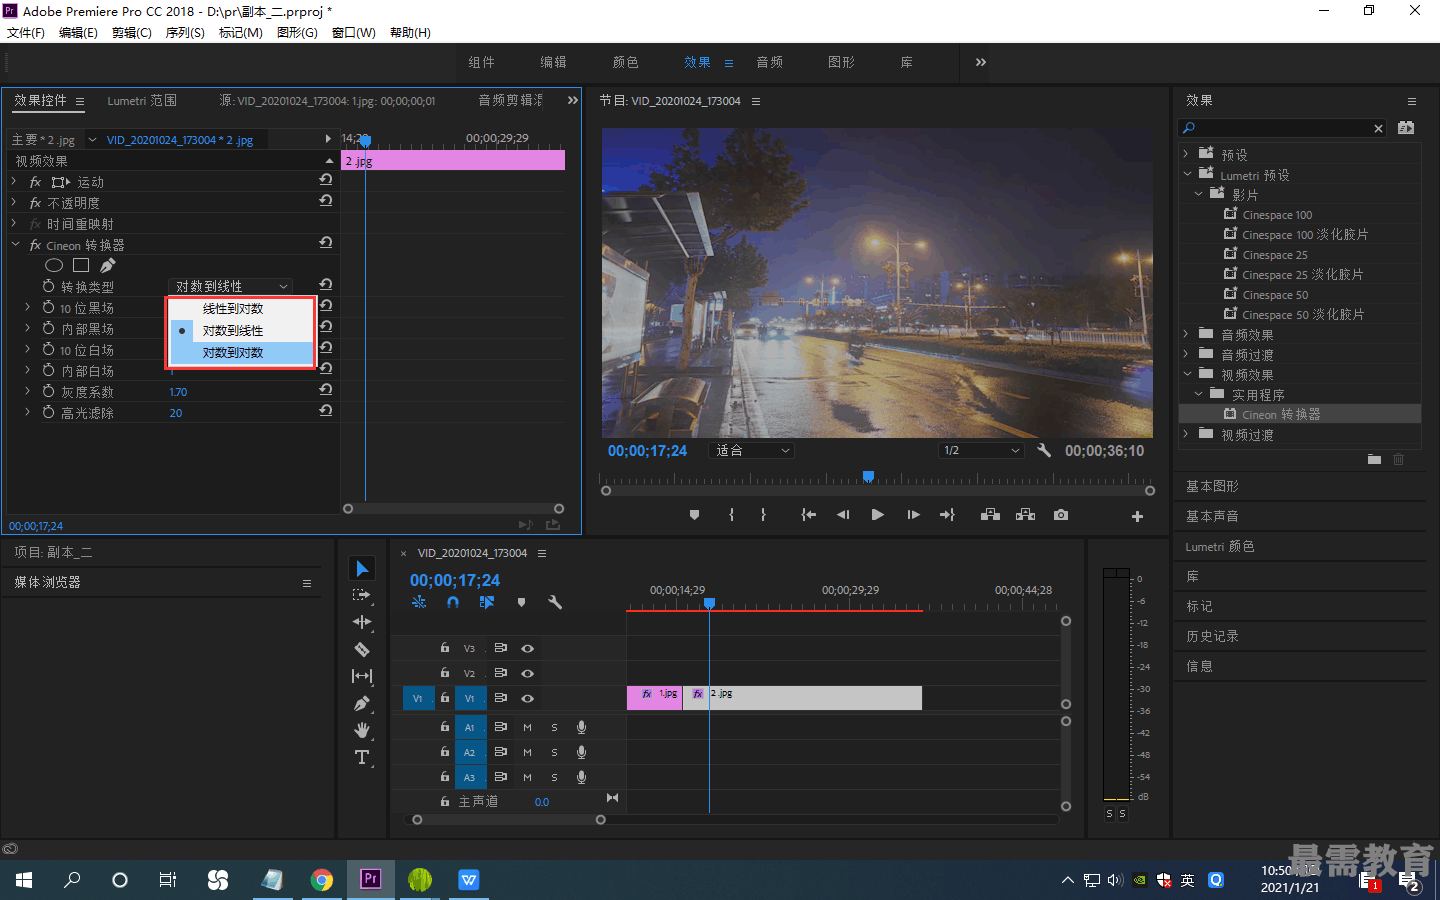Open program monitor settings wrench
This screenshot has height=900, width=1440.
pyautogui.click(x=1044, y=450)
